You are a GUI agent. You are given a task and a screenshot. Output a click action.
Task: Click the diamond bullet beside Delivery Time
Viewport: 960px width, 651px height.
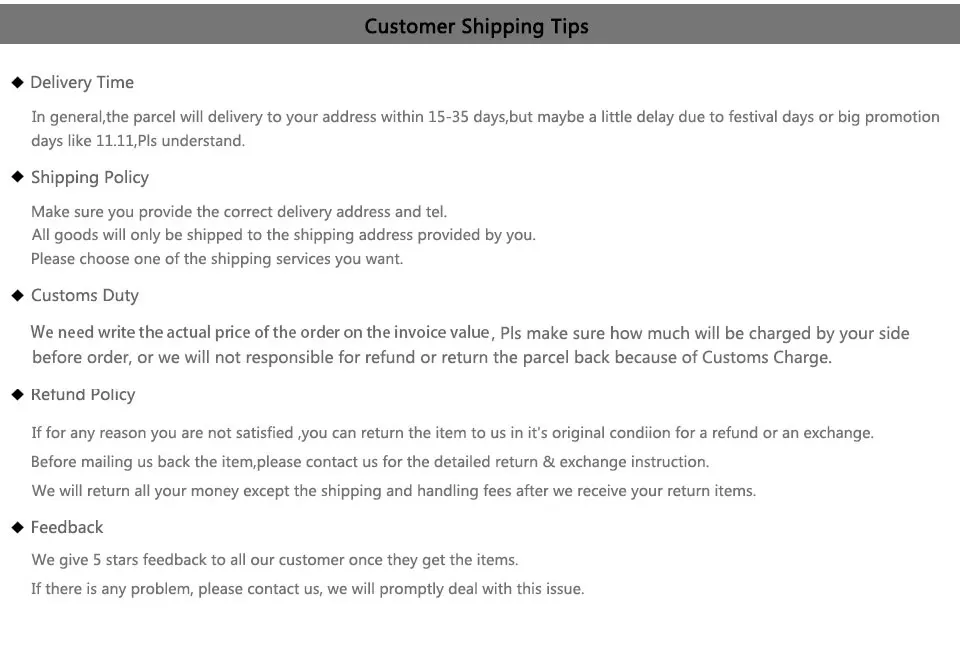(x=17, y=82)
